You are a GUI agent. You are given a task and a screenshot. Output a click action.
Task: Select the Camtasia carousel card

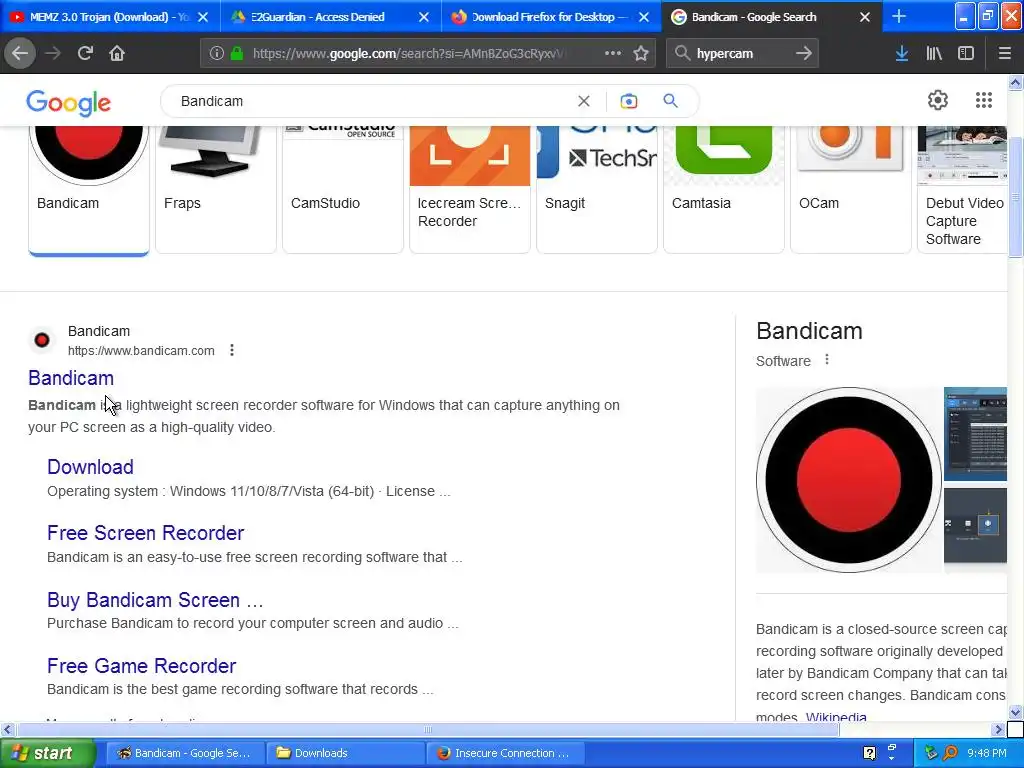(x=724, y=189)
